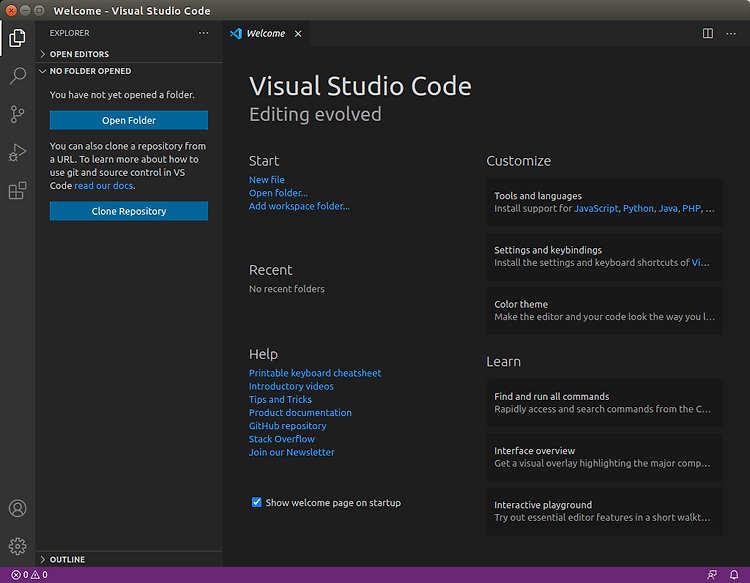Click the VS Code logo on Welcome tab
Viewport: 750px width, 583px height.
point(236,33)
